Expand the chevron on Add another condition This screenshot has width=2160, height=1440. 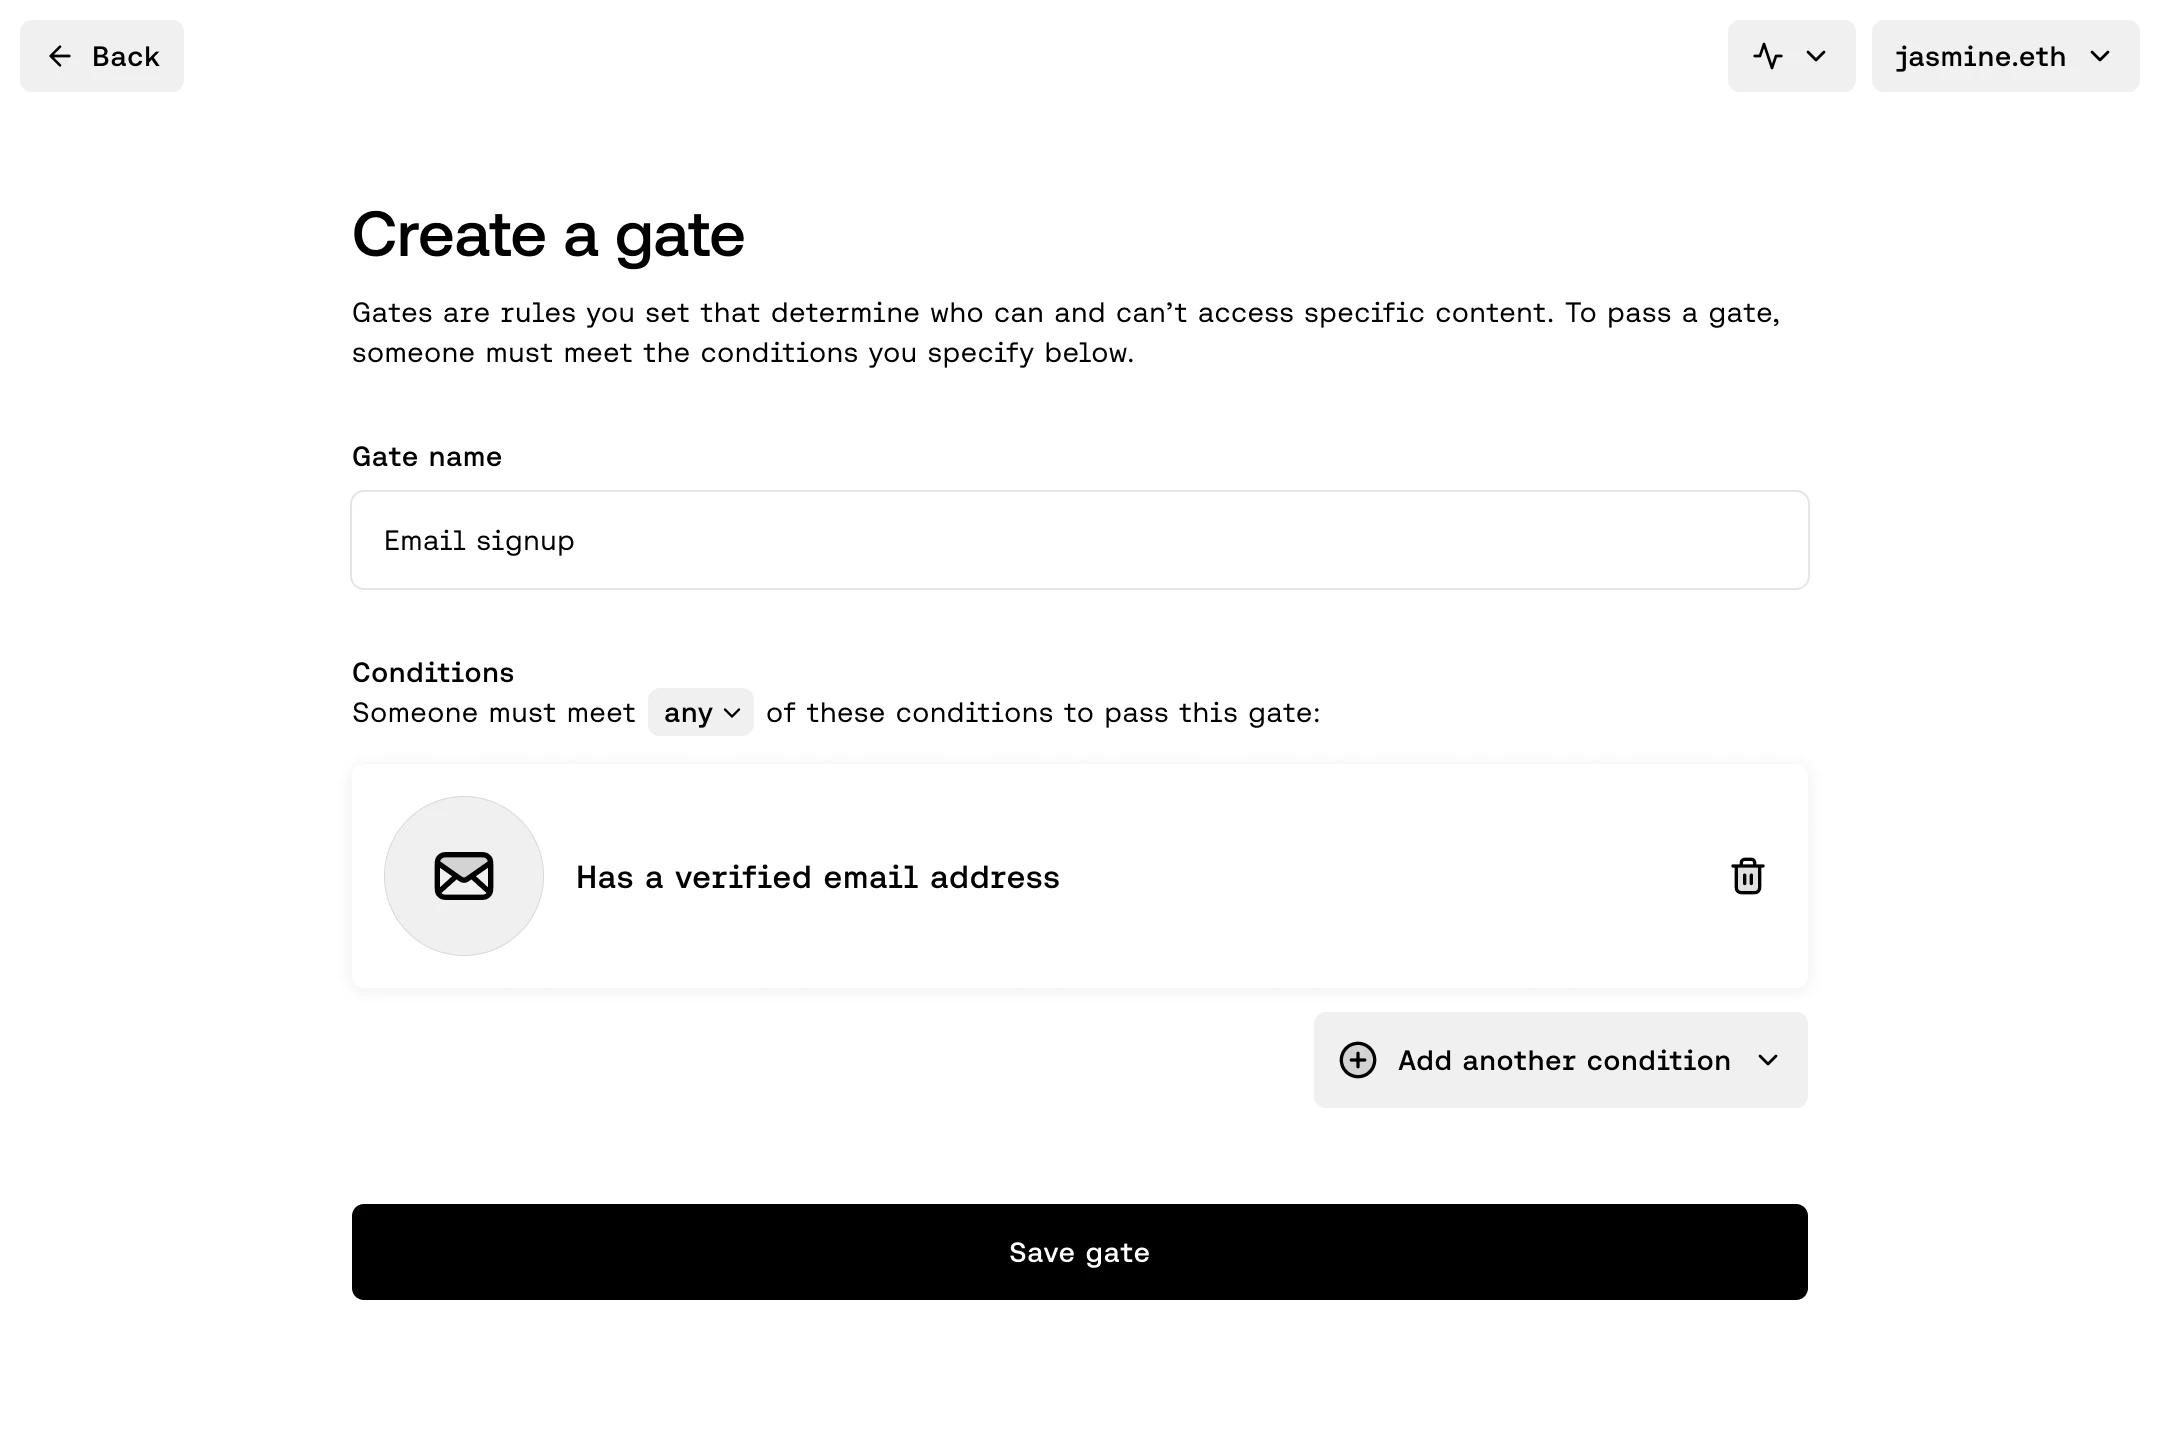(x=1768, y=1060)
